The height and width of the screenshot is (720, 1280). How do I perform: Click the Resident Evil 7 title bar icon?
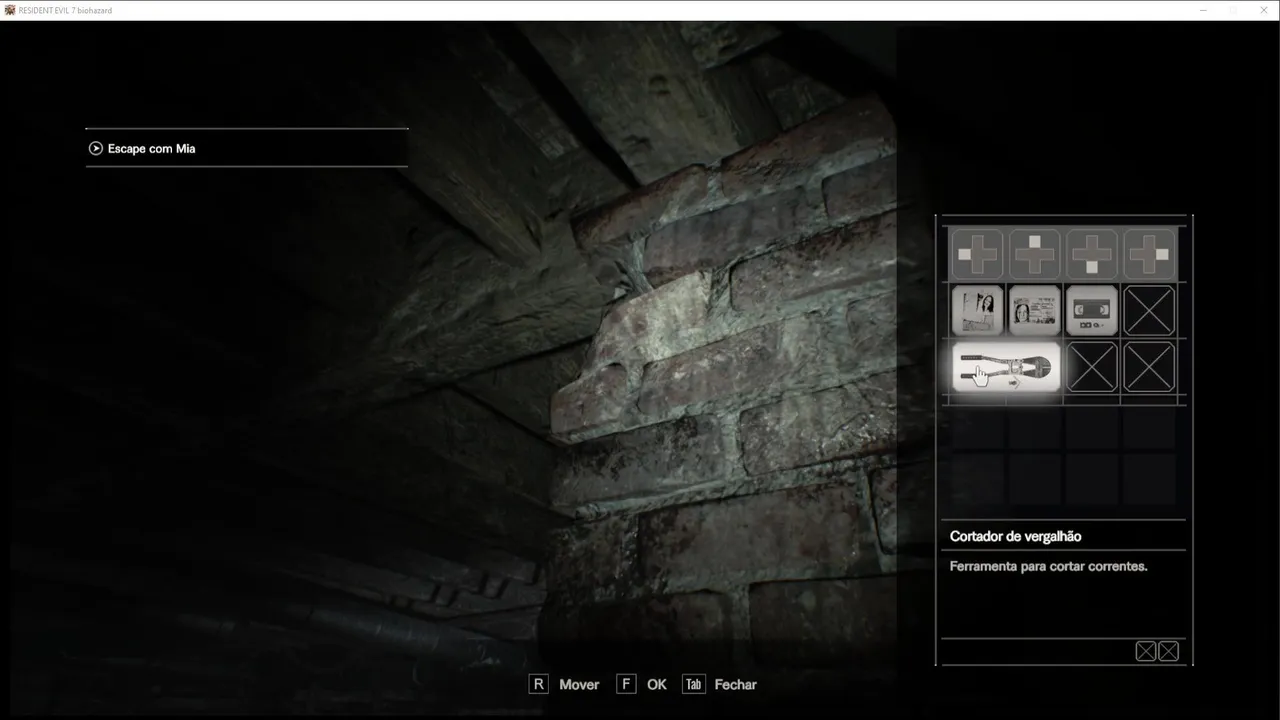pyautogui.click(x=10, y=10)
